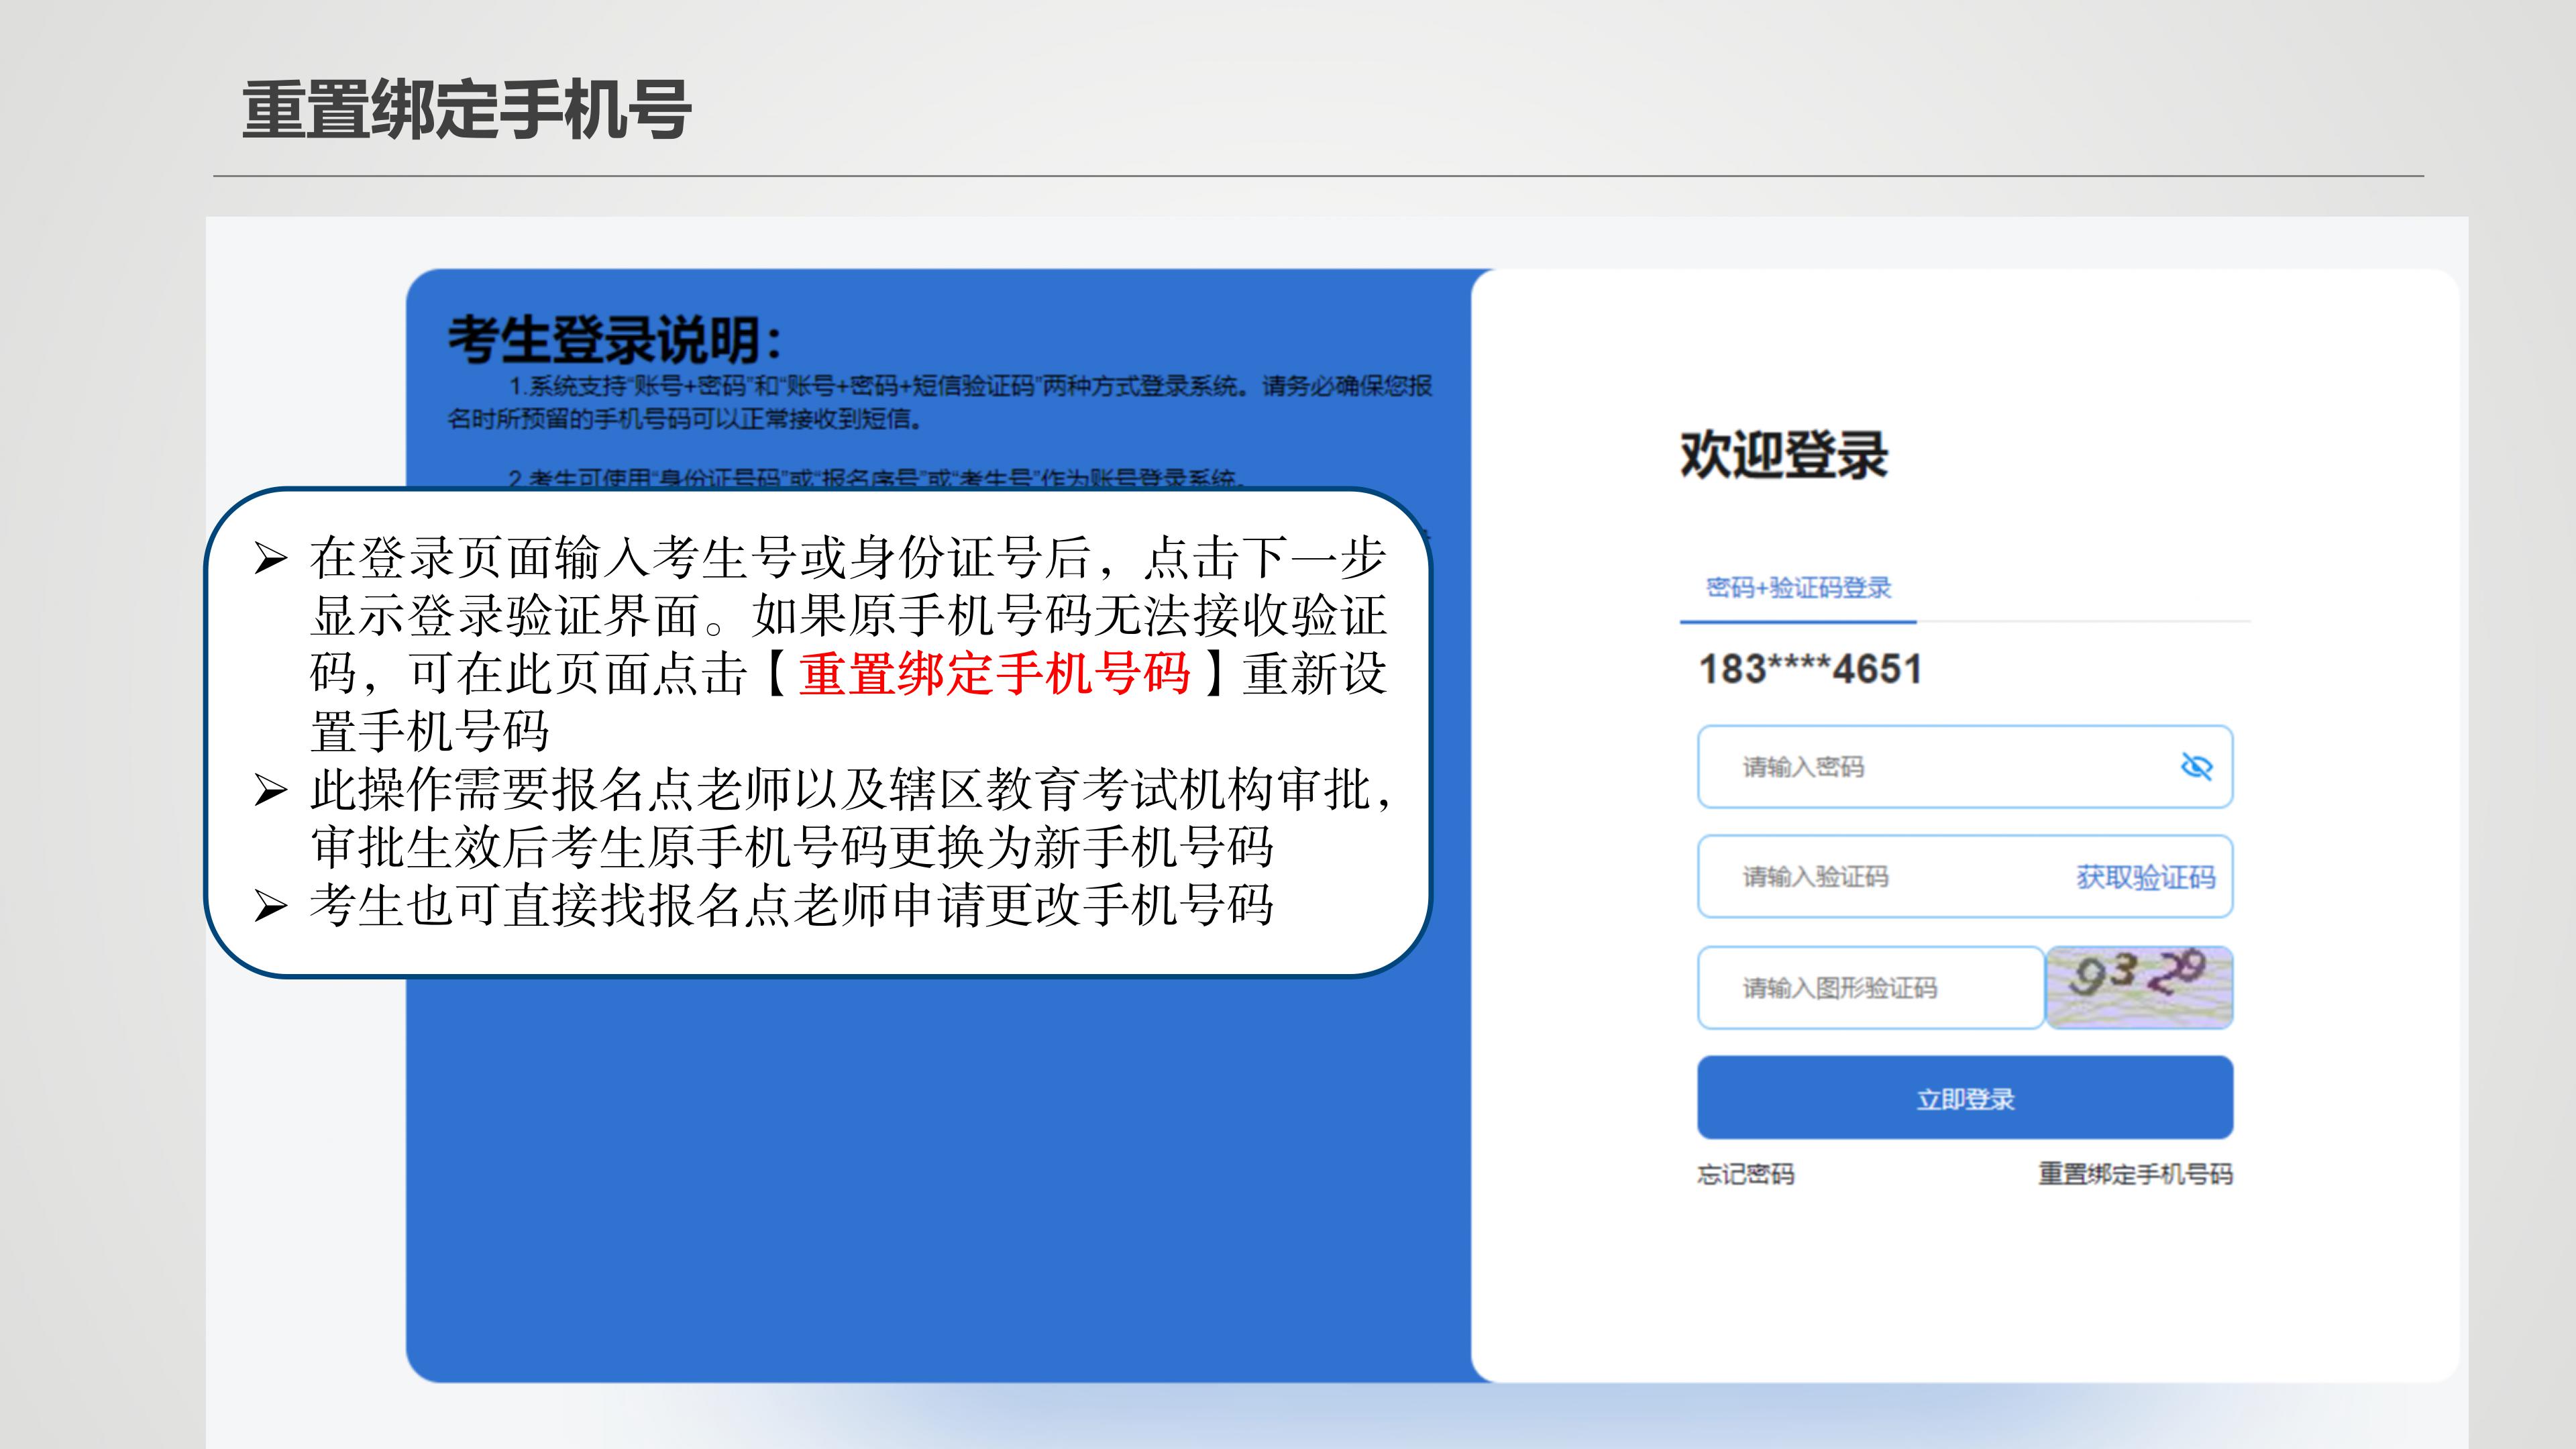Click red 重置绑定手机号码 text in callout
Image resolution: width=2576 pixels, height=1449 pixels.
pos(994,673)
